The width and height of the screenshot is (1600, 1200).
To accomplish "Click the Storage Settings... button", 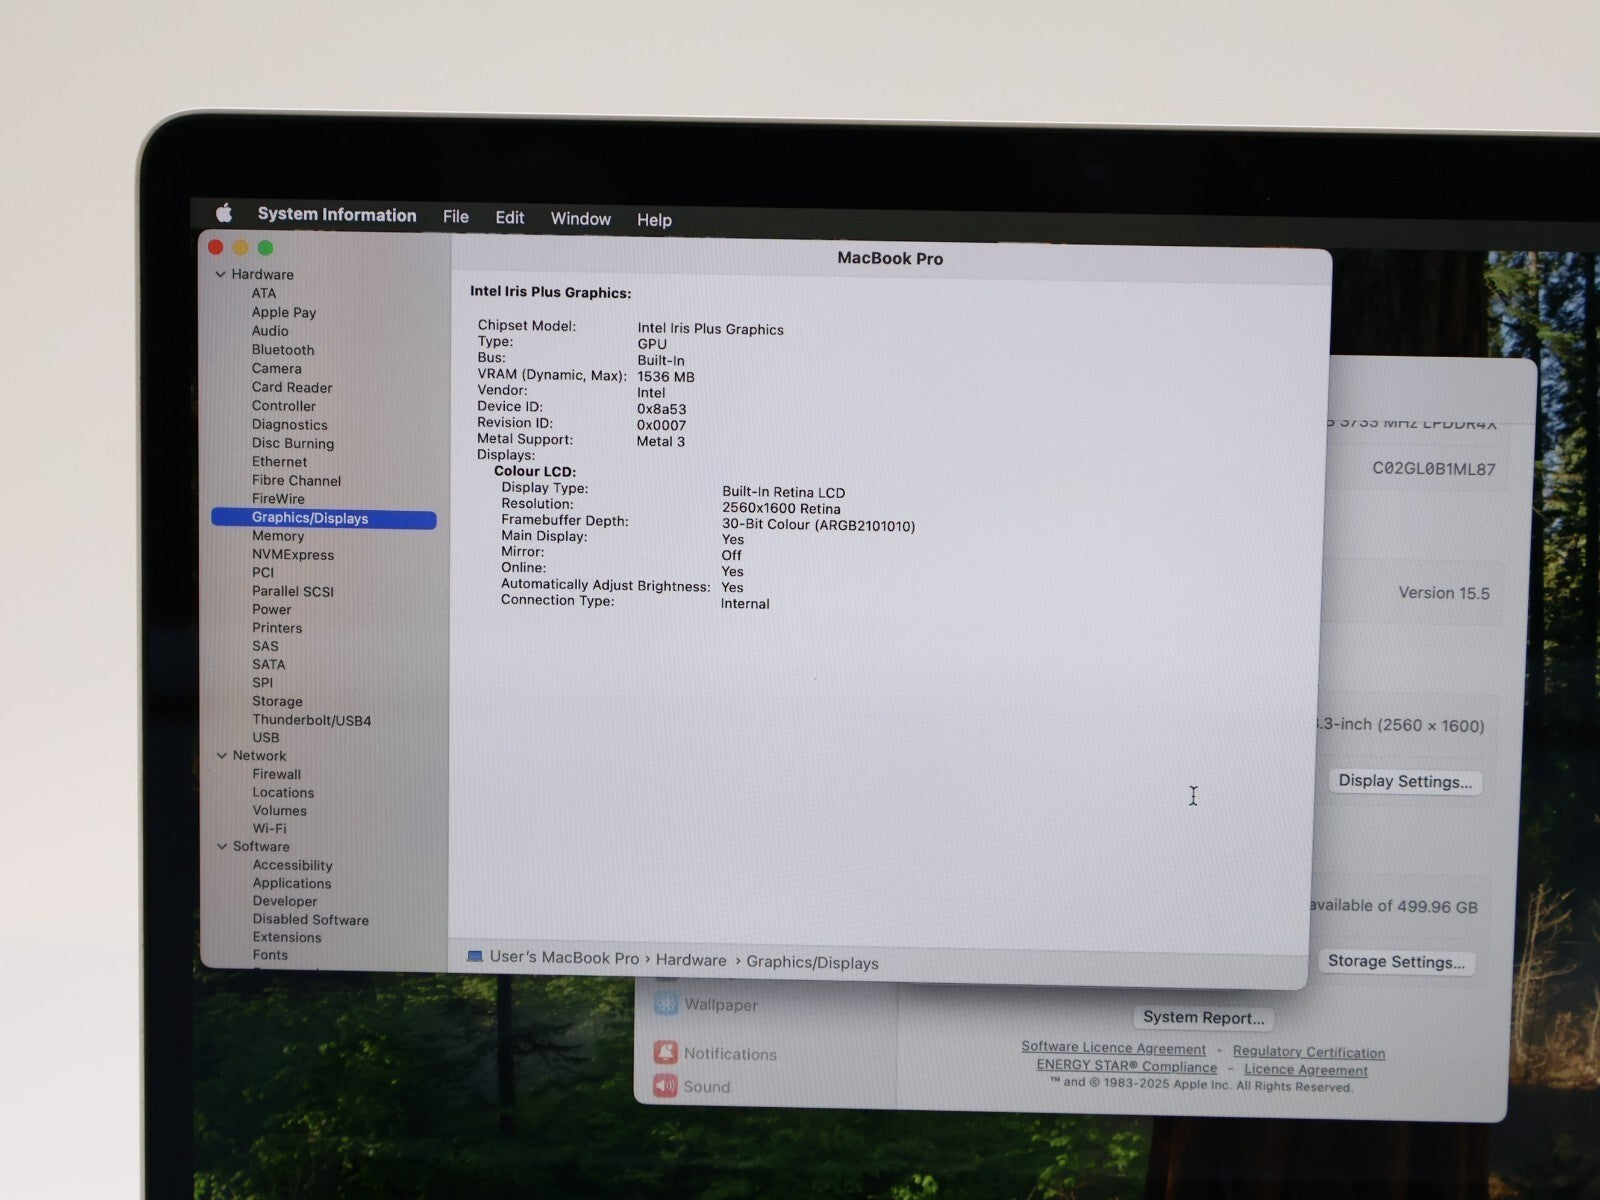I will pyautogui.click(x=1396, y=962).
